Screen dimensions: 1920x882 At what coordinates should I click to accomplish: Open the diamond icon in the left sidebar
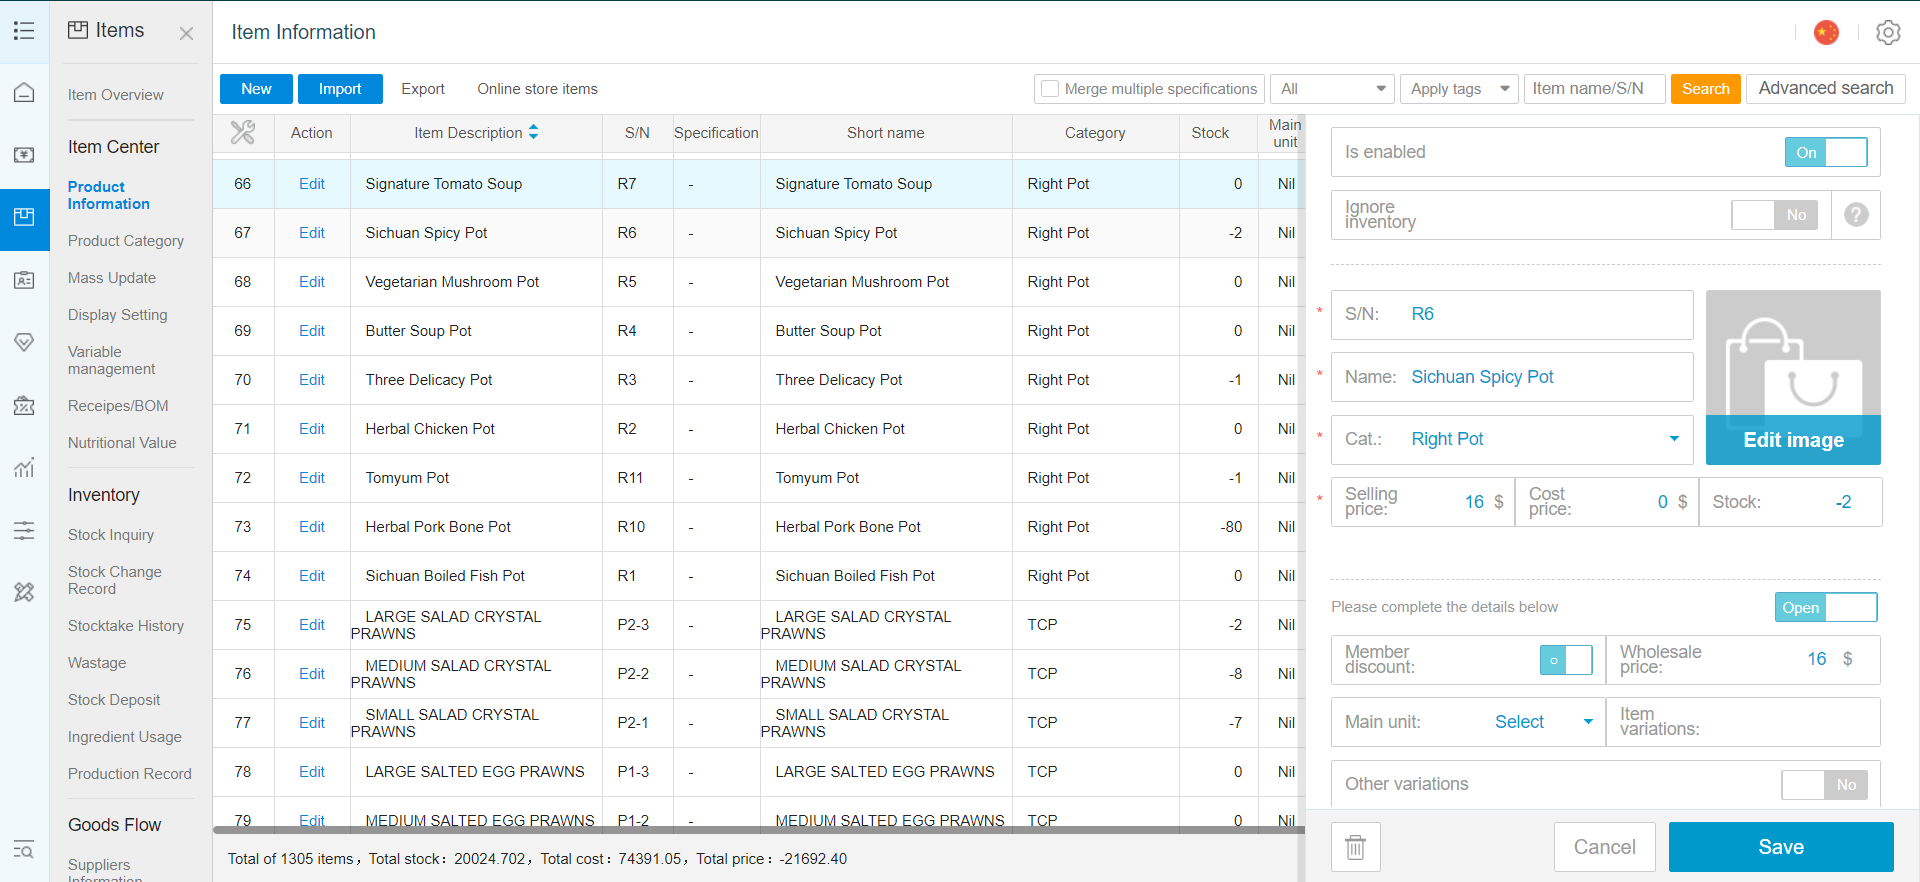pos(24,343)
